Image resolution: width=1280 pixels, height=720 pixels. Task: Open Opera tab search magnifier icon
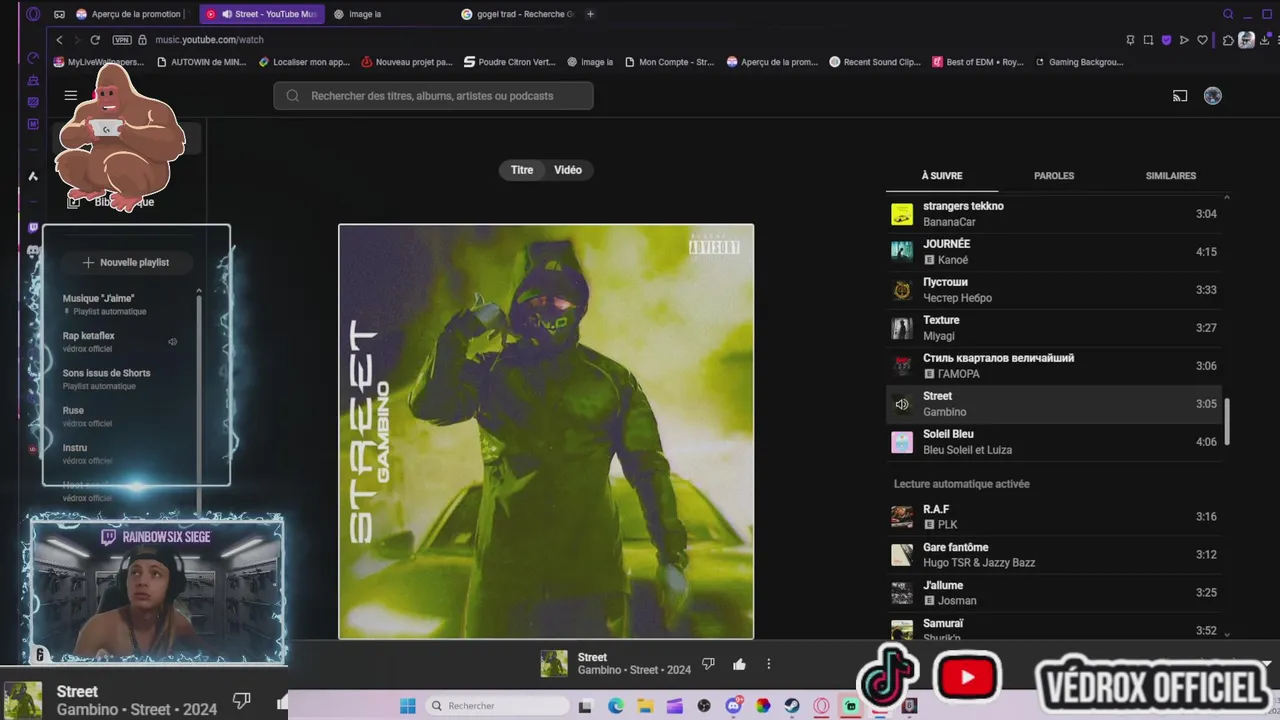point(1228,14)
